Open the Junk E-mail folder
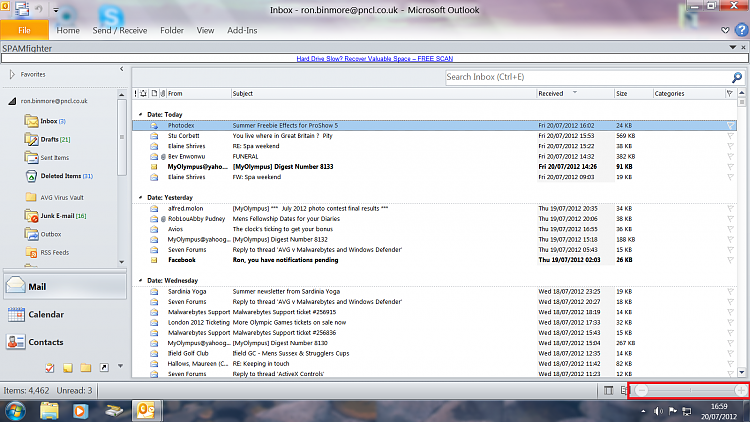Viewport: 750px width, 422px height. [x=55, y=216]
